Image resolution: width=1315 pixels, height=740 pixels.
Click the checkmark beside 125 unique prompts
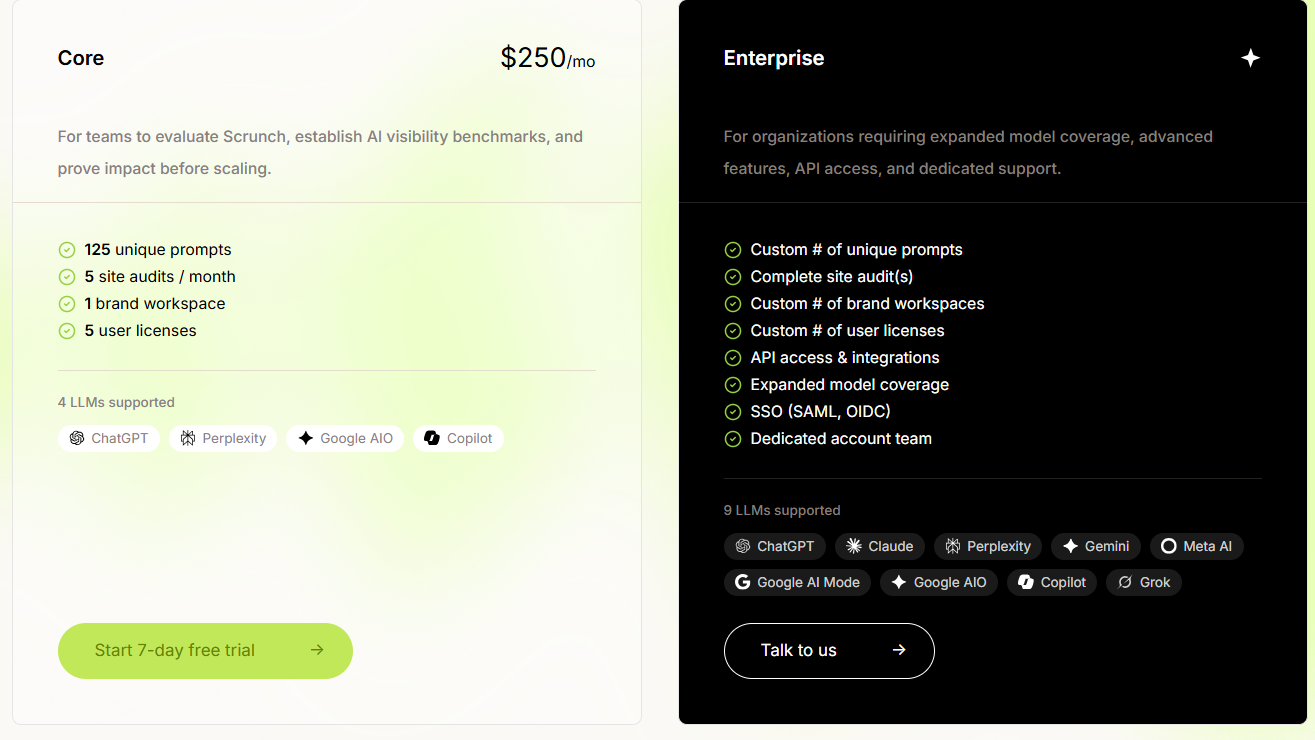click(66, 249)
